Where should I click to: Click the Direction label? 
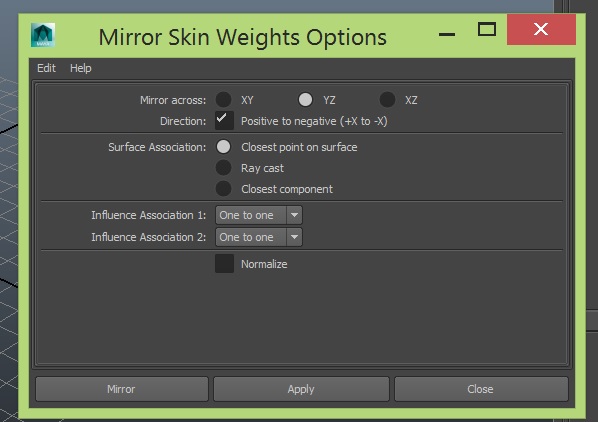(183, 121)
